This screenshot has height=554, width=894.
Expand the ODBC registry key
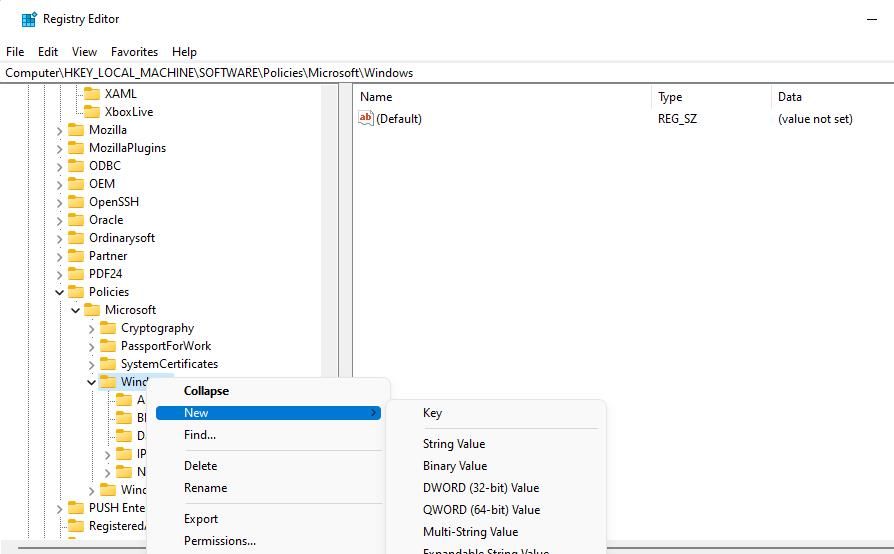pos(59,166)
